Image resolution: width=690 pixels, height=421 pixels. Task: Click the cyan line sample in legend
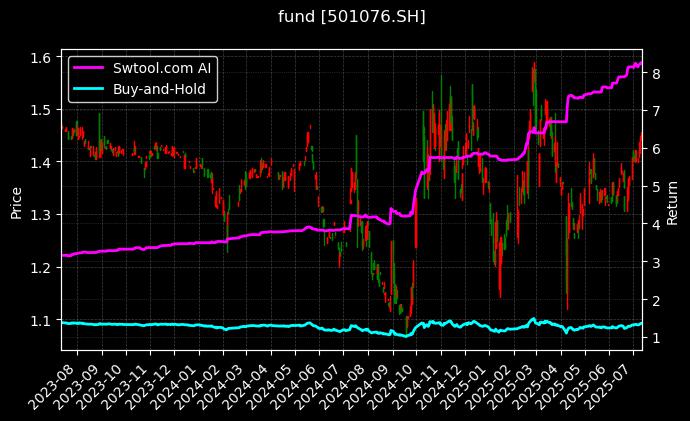(90, 89)
